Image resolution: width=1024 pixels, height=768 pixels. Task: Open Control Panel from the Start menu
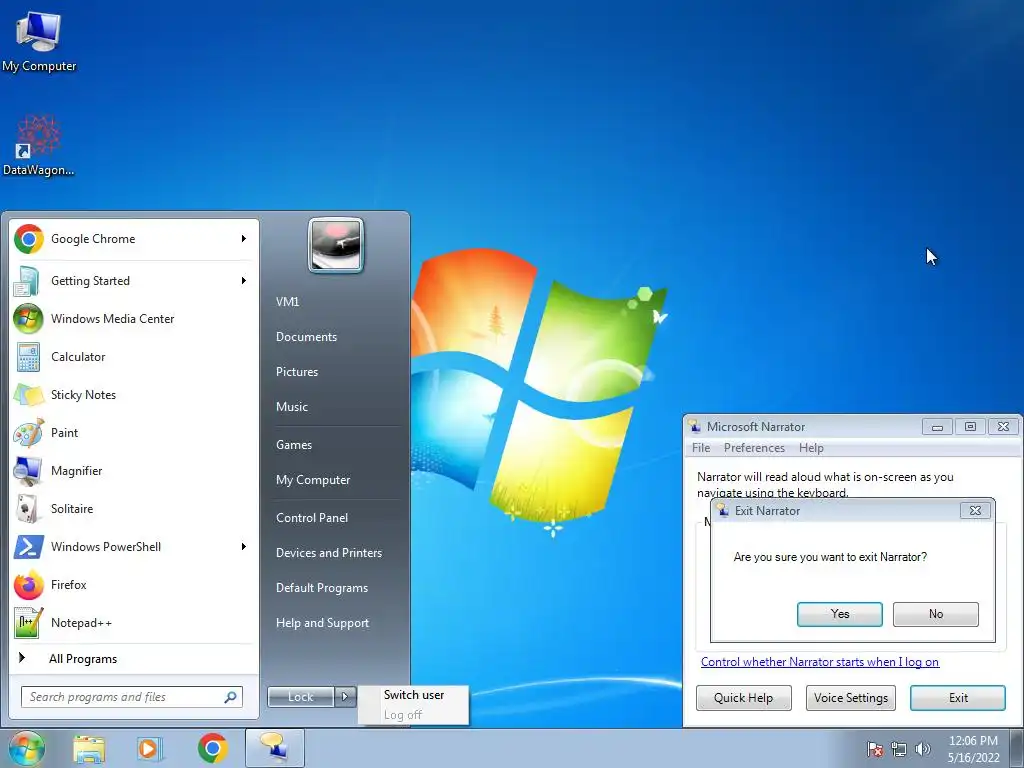point(312,518)
